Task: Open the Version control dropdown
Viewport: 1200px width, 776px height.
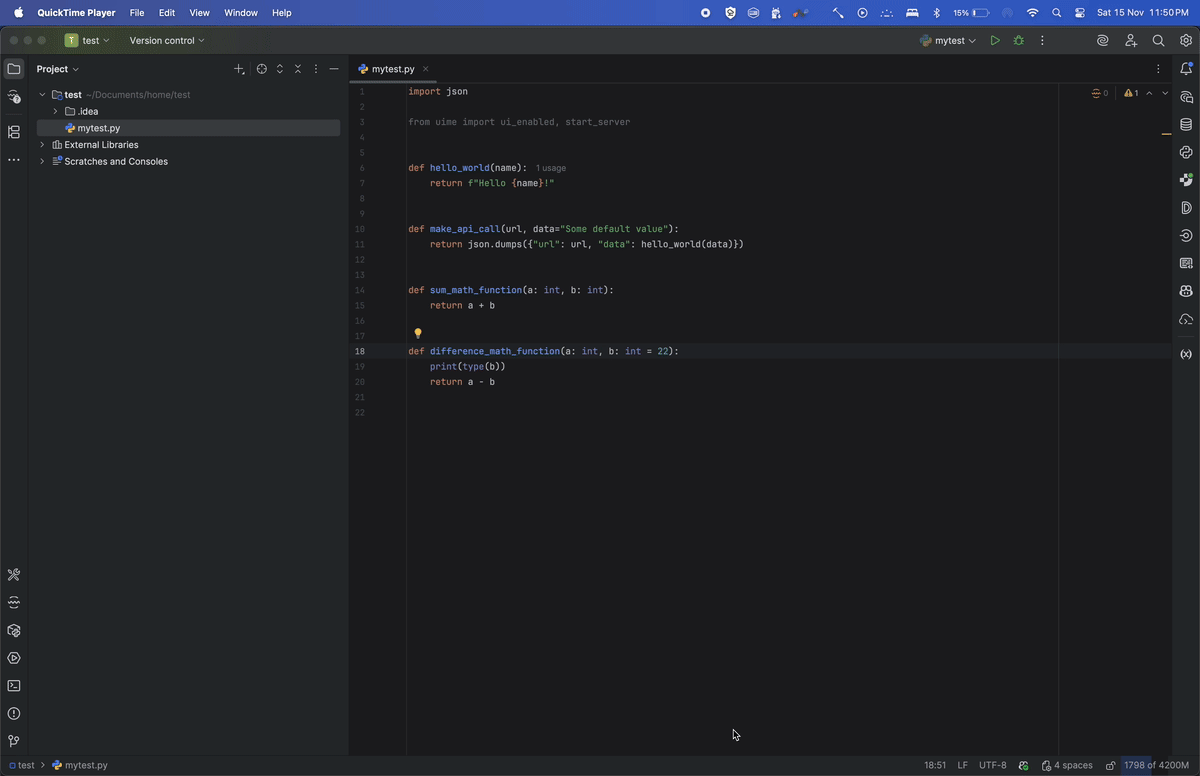Action: tap(166, 41)
